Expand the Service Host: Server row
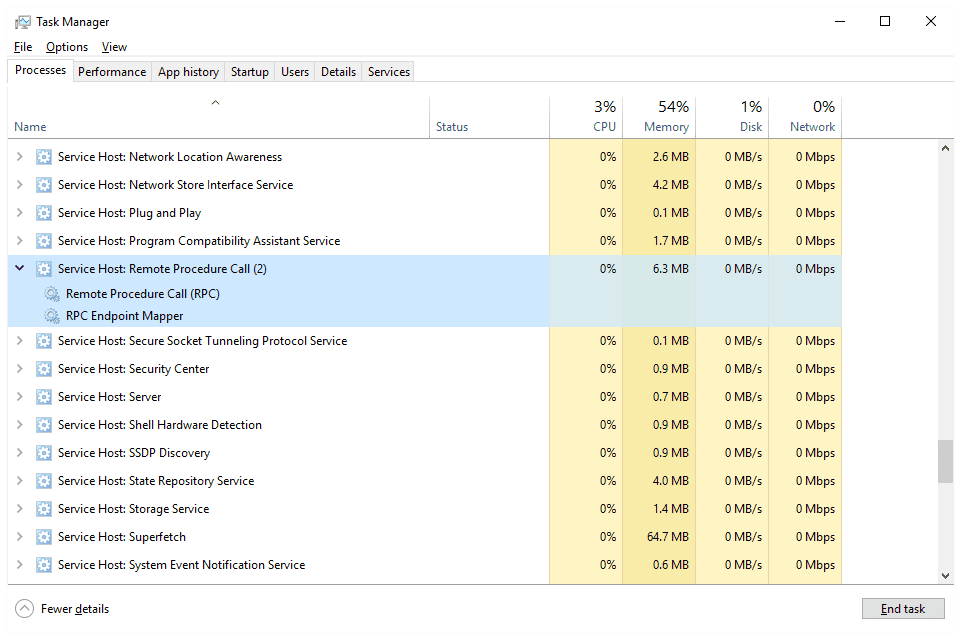Viewport: 960px width, 640px height. point(19,397)
